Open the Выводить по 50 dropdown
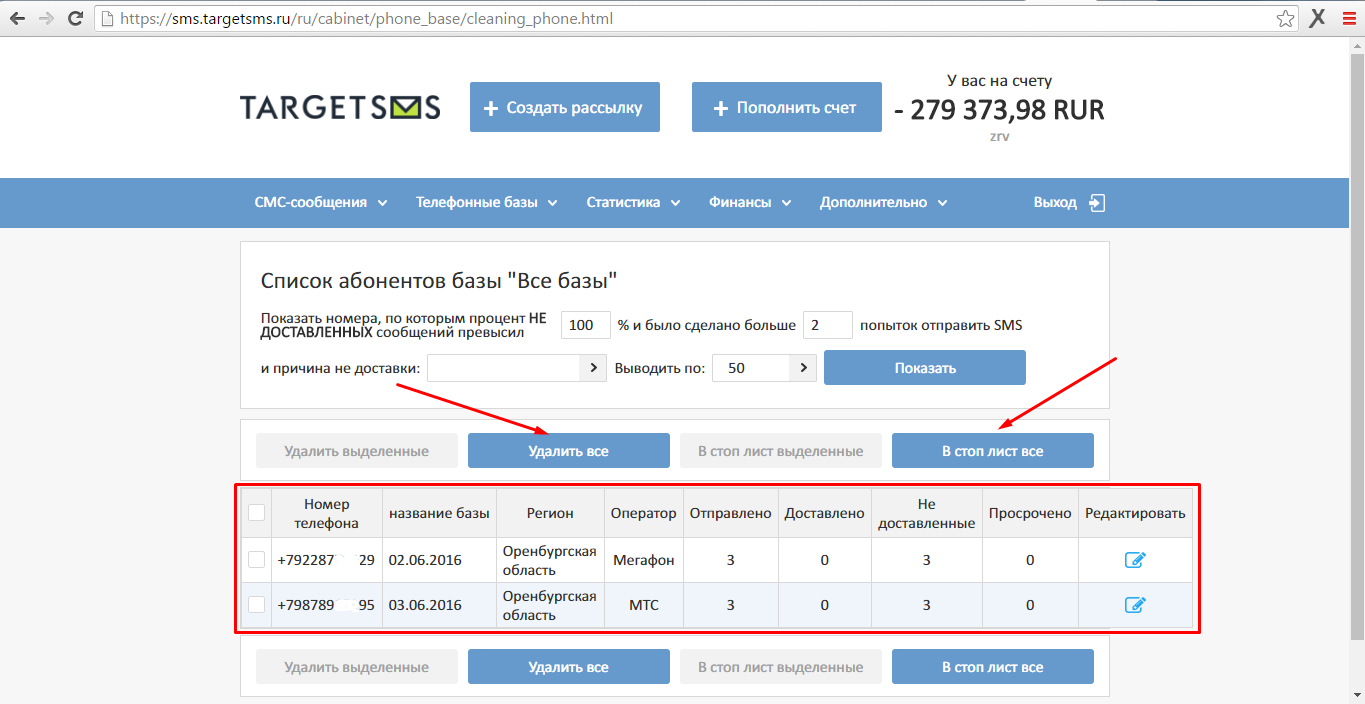The image size is (1365, 704). click(x=764, y=368)
